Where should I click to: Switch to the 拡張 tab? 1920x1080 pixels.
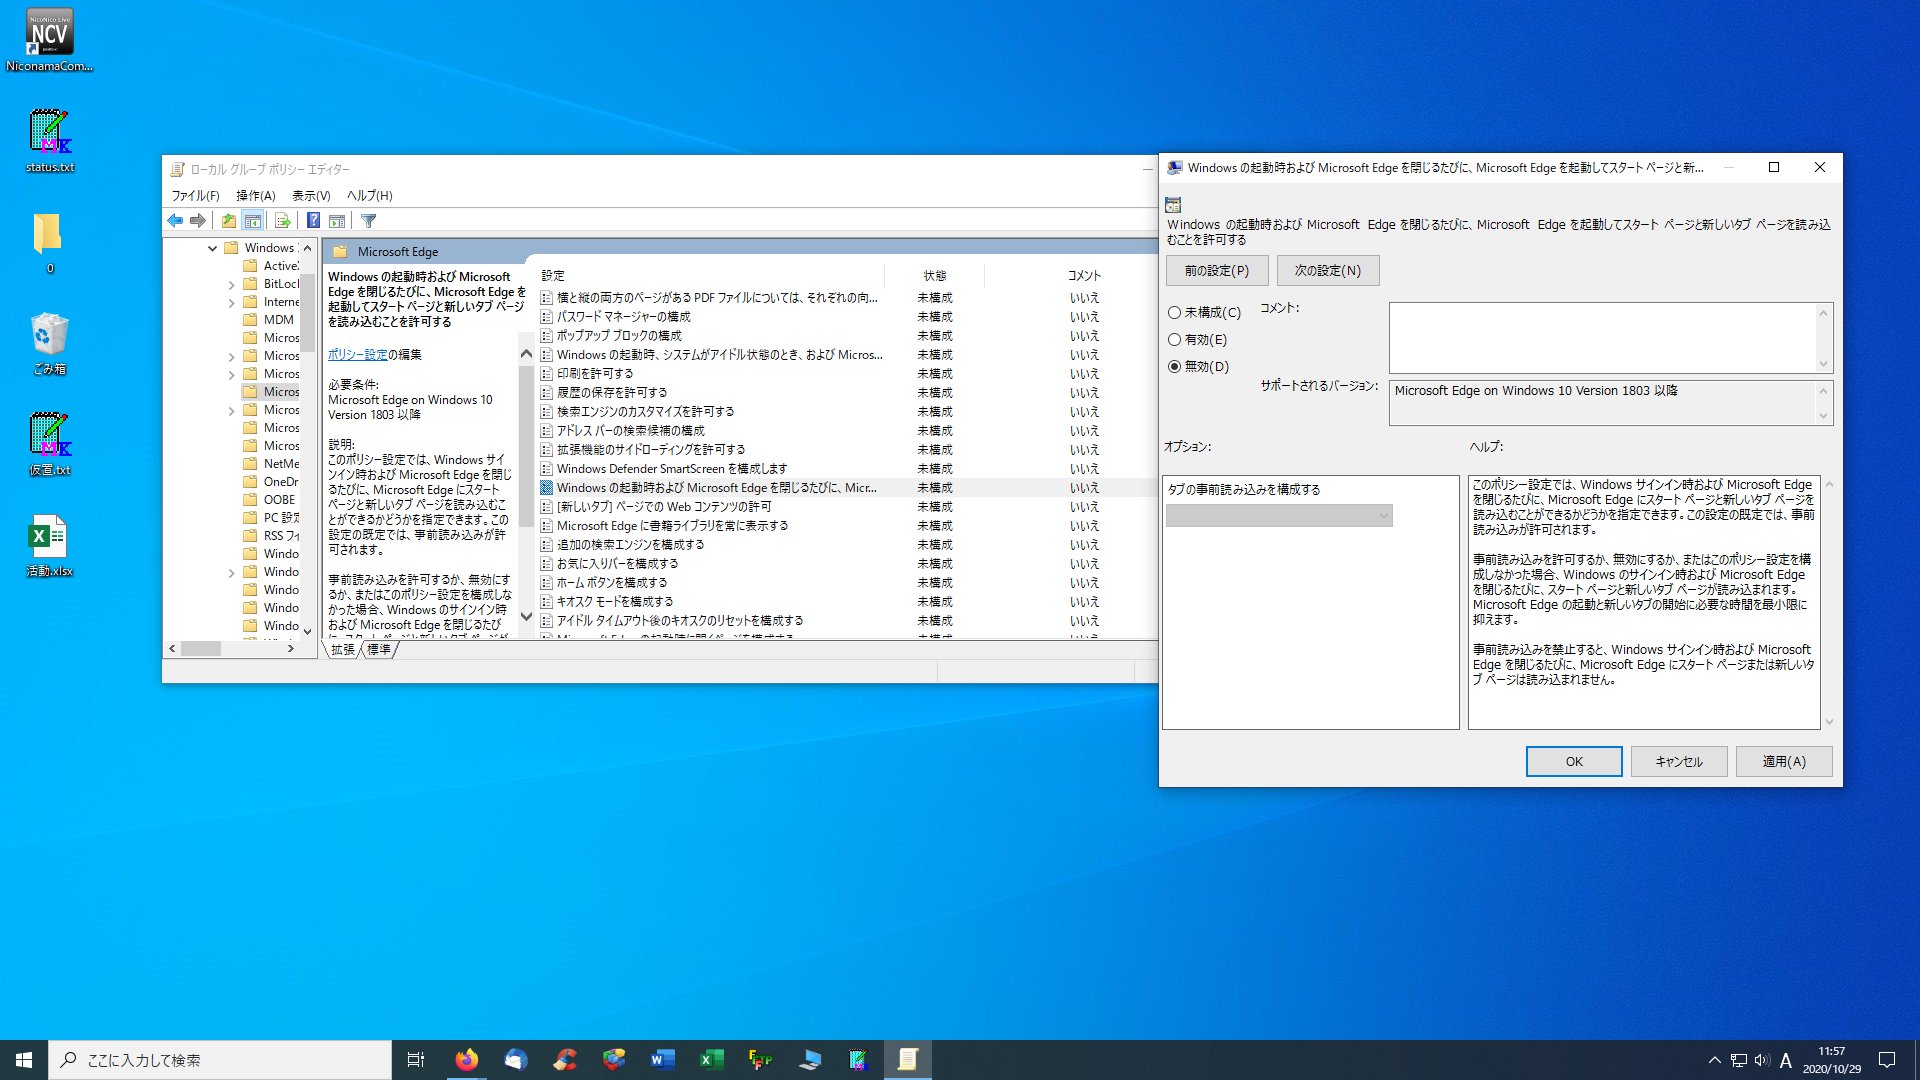point(343,650)
